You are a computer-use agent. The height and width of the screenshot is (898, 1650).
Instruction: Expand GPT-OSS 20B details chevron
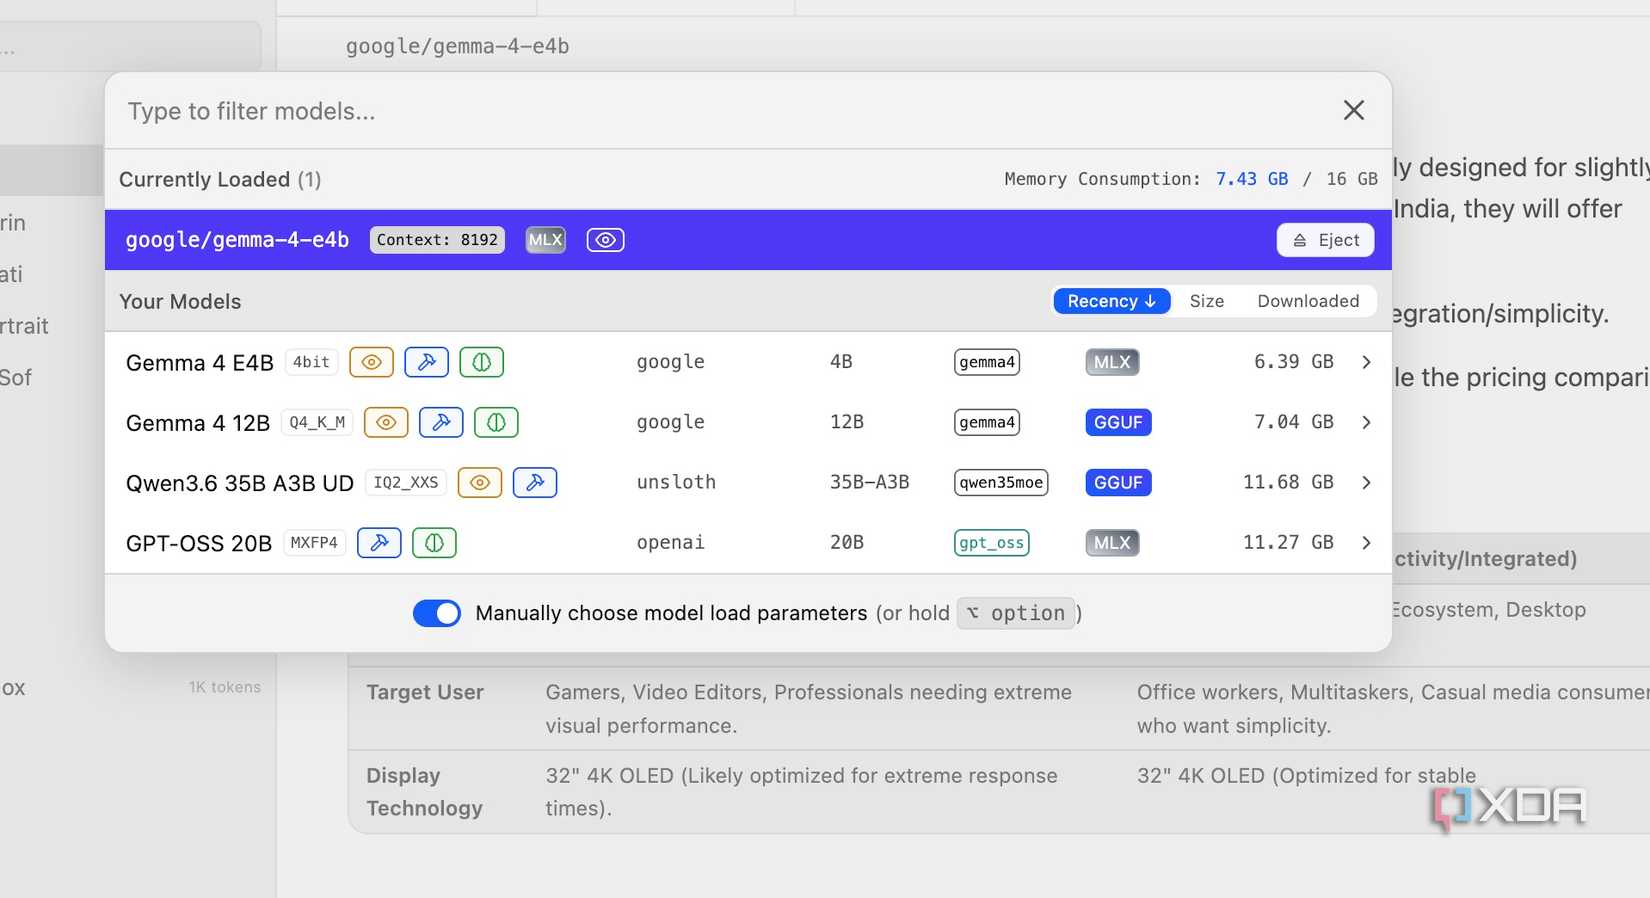[1366, 542]
